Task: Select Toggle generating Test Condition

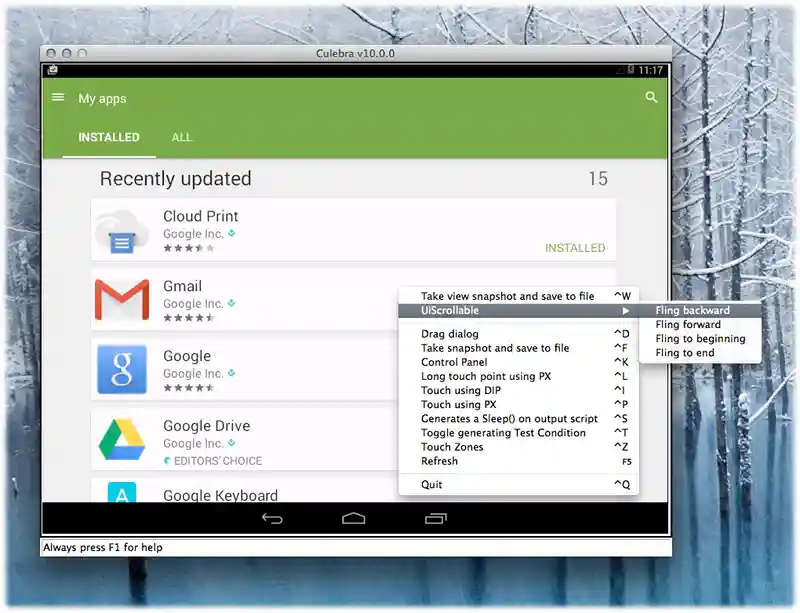Action: coord(518,433)
